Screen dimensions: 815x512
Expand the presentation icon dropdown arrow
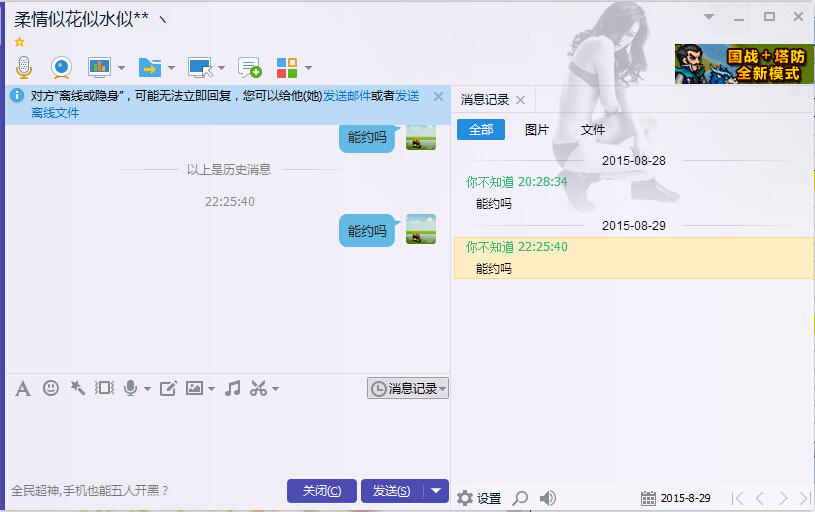pyautogui.click(x=122, y=68)
